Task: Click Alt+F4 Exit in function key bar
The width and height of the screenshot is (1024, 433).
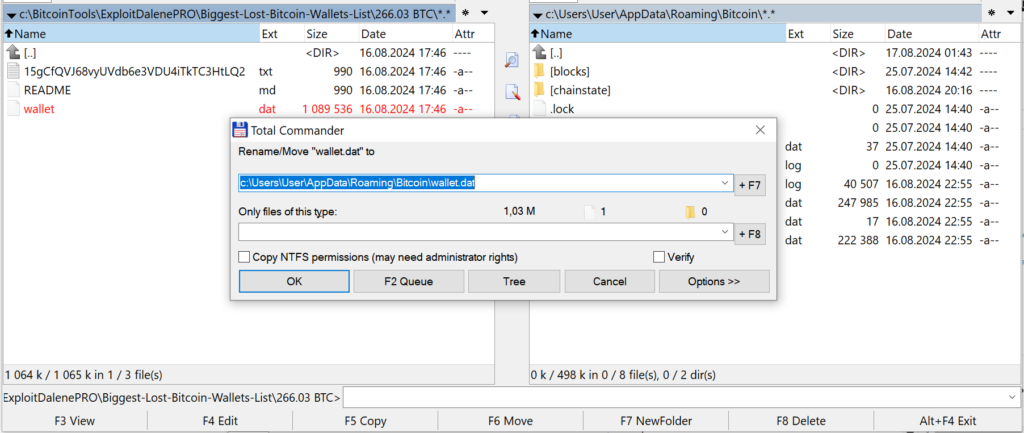Action: pos(947,421)
